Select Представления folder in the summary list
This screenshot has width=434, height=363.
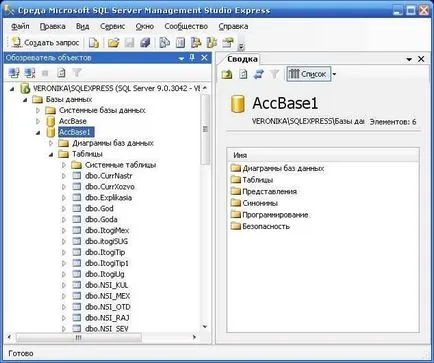click(269, 192)
